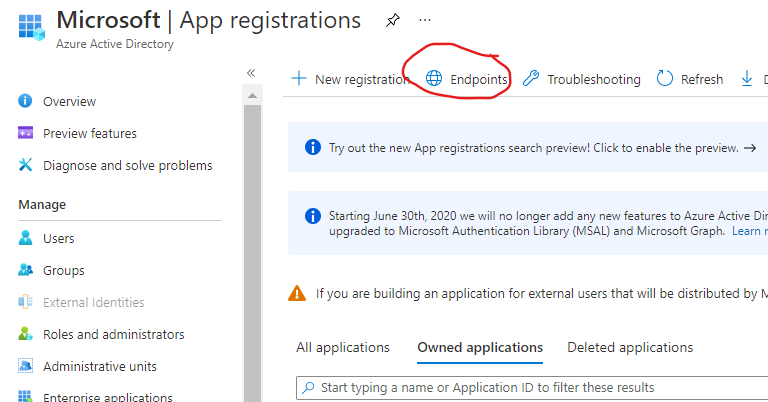Screen dimensions: 768x402
Task: Go to Users in Manage section
Action: (x=58, y=238)
